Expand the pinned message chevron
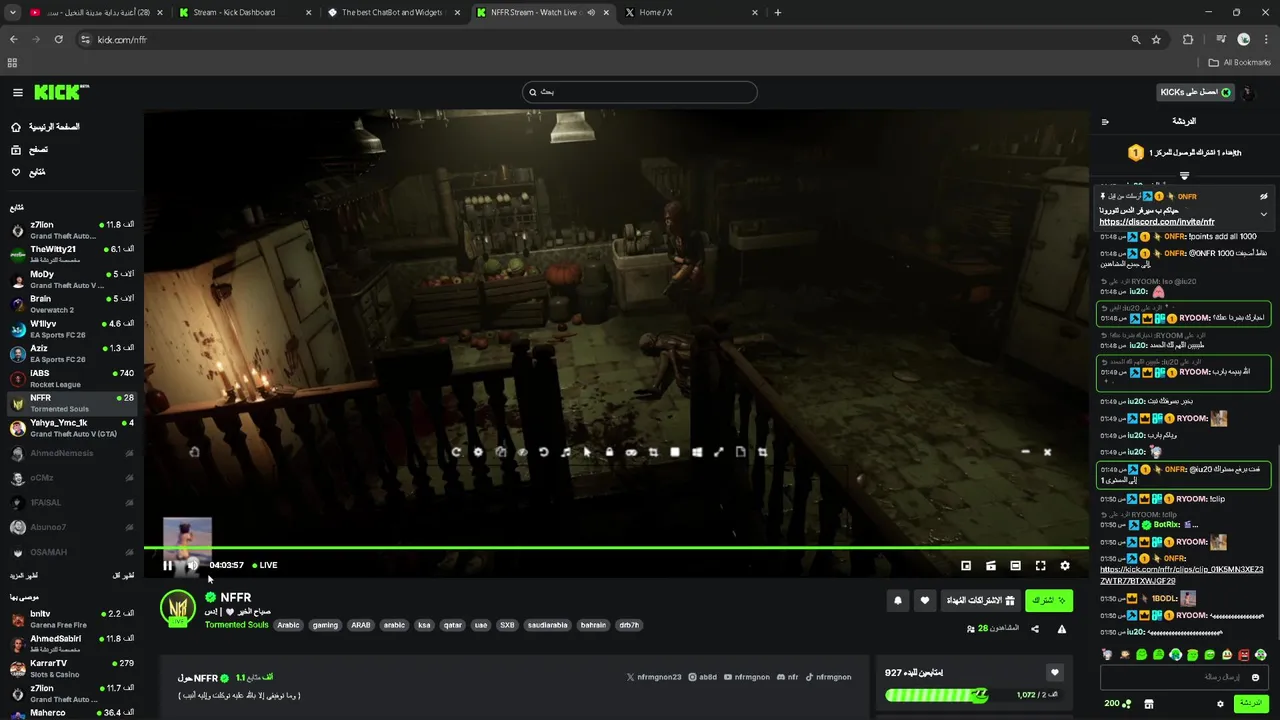This screenshot has height=720, width=1280. point(1263,214)
